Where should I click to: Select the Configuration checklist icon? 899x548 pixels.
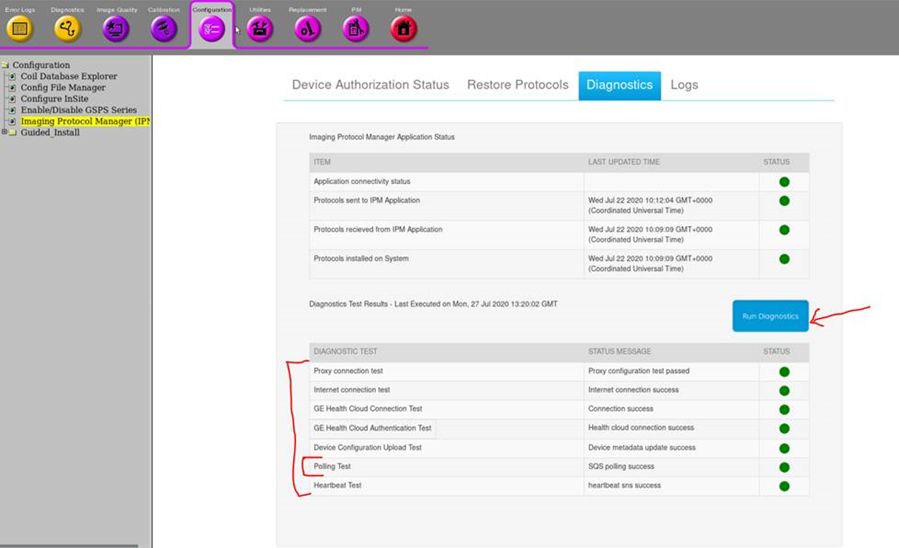click(x=212, y=28)
